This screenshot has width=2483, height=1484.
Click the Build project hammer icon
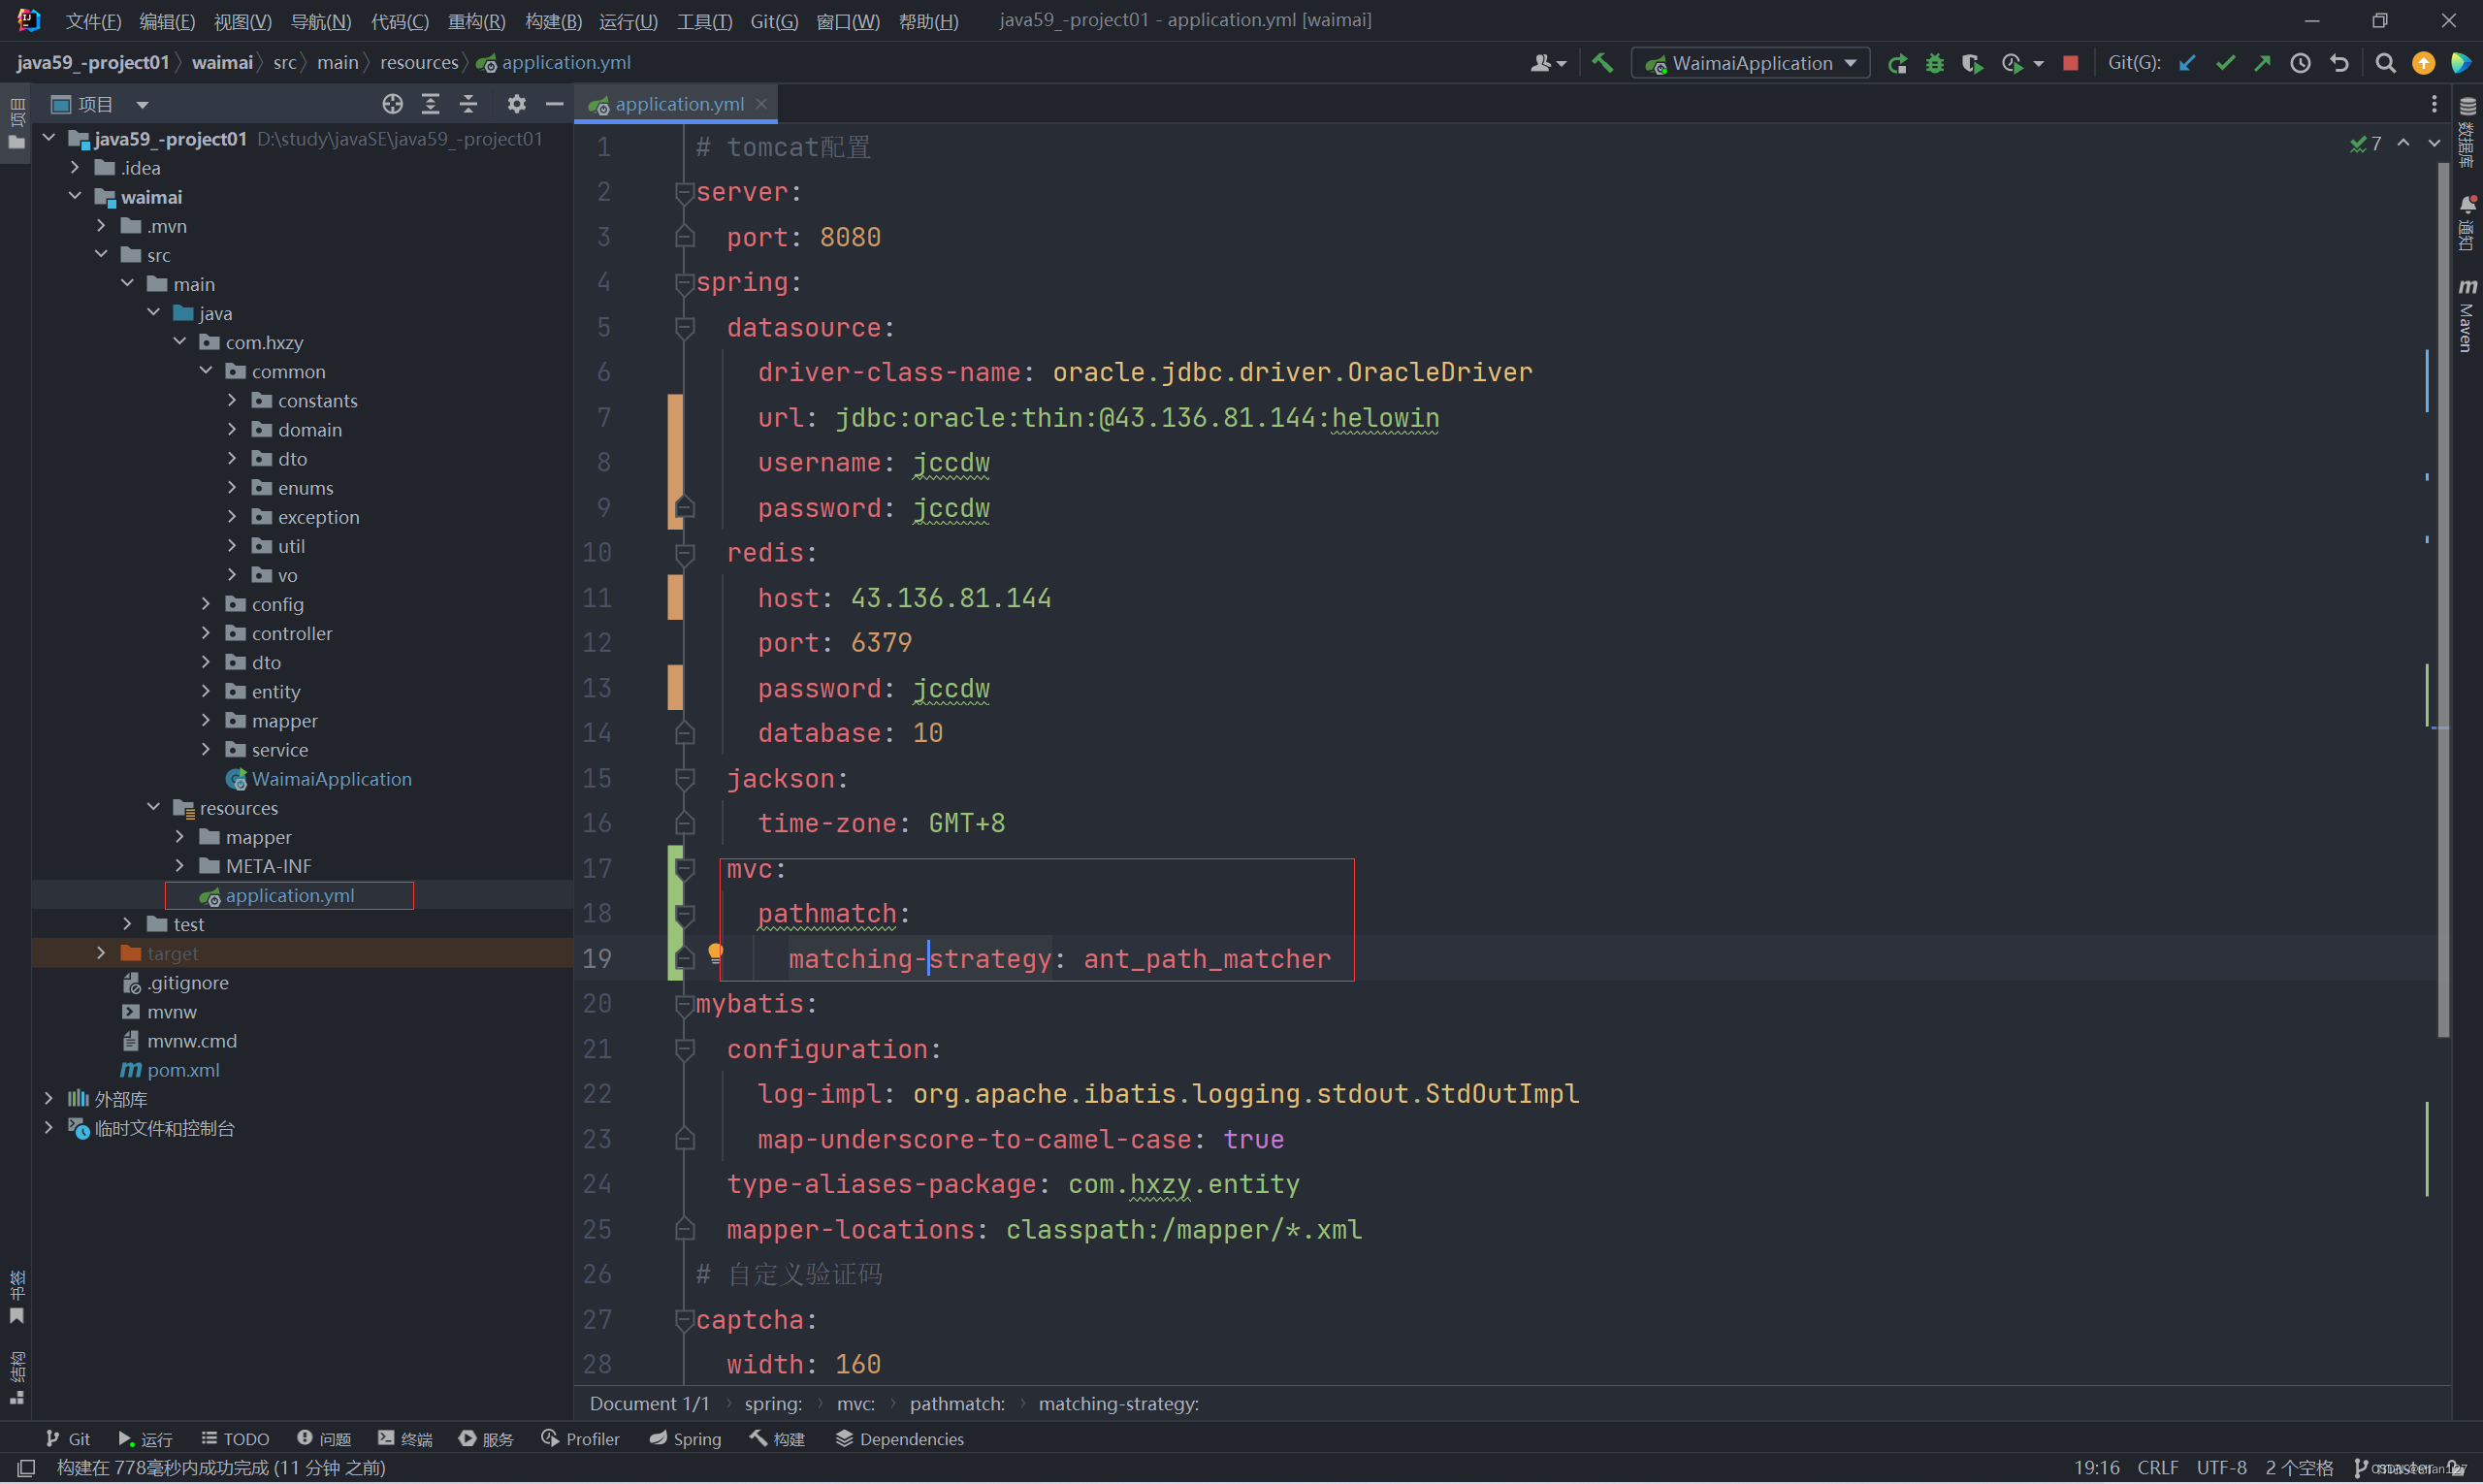(x=1602, y=63)
